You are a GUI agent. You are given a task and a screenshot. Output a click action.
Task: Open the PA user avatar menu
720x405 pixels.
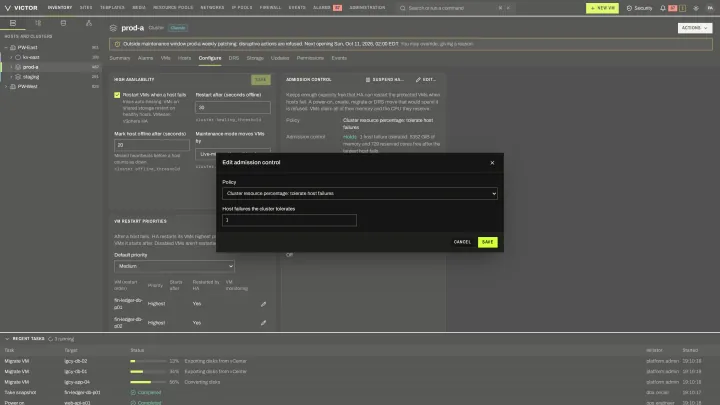point(710,8)
